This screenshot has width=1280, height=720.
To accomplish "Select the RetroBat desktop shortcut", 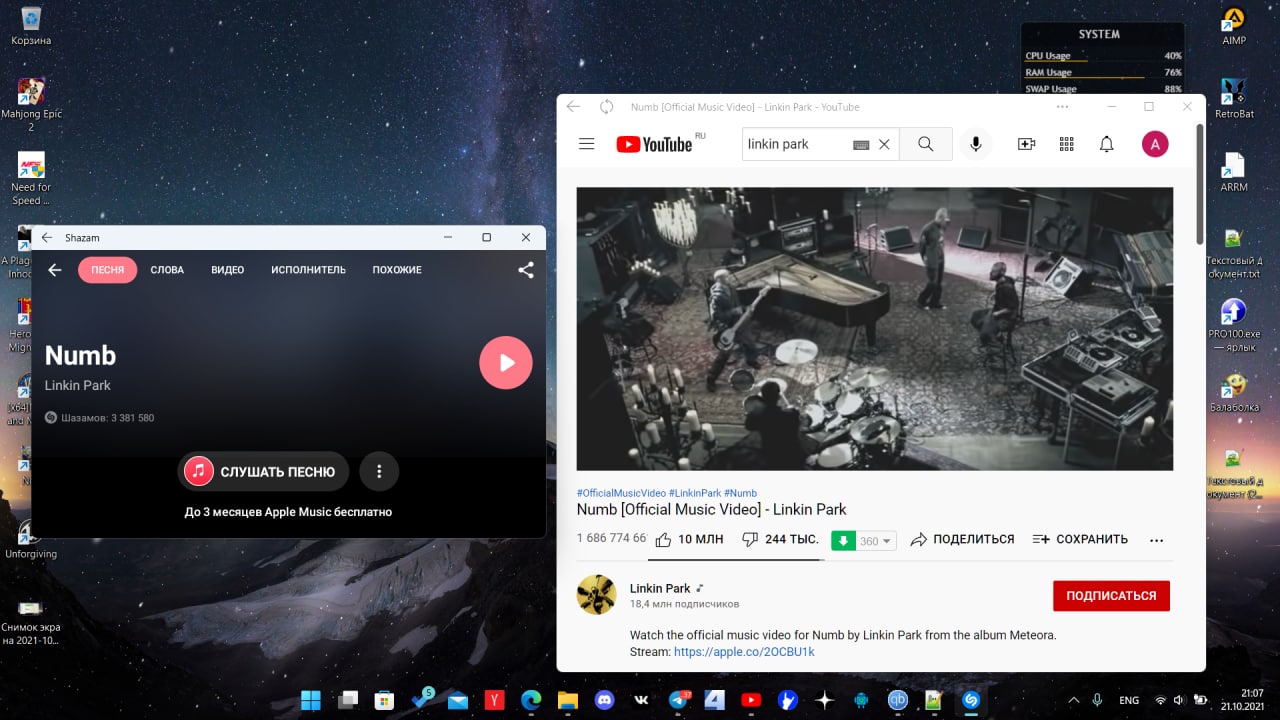I will pyautogui.click(x=1234, y=98).
